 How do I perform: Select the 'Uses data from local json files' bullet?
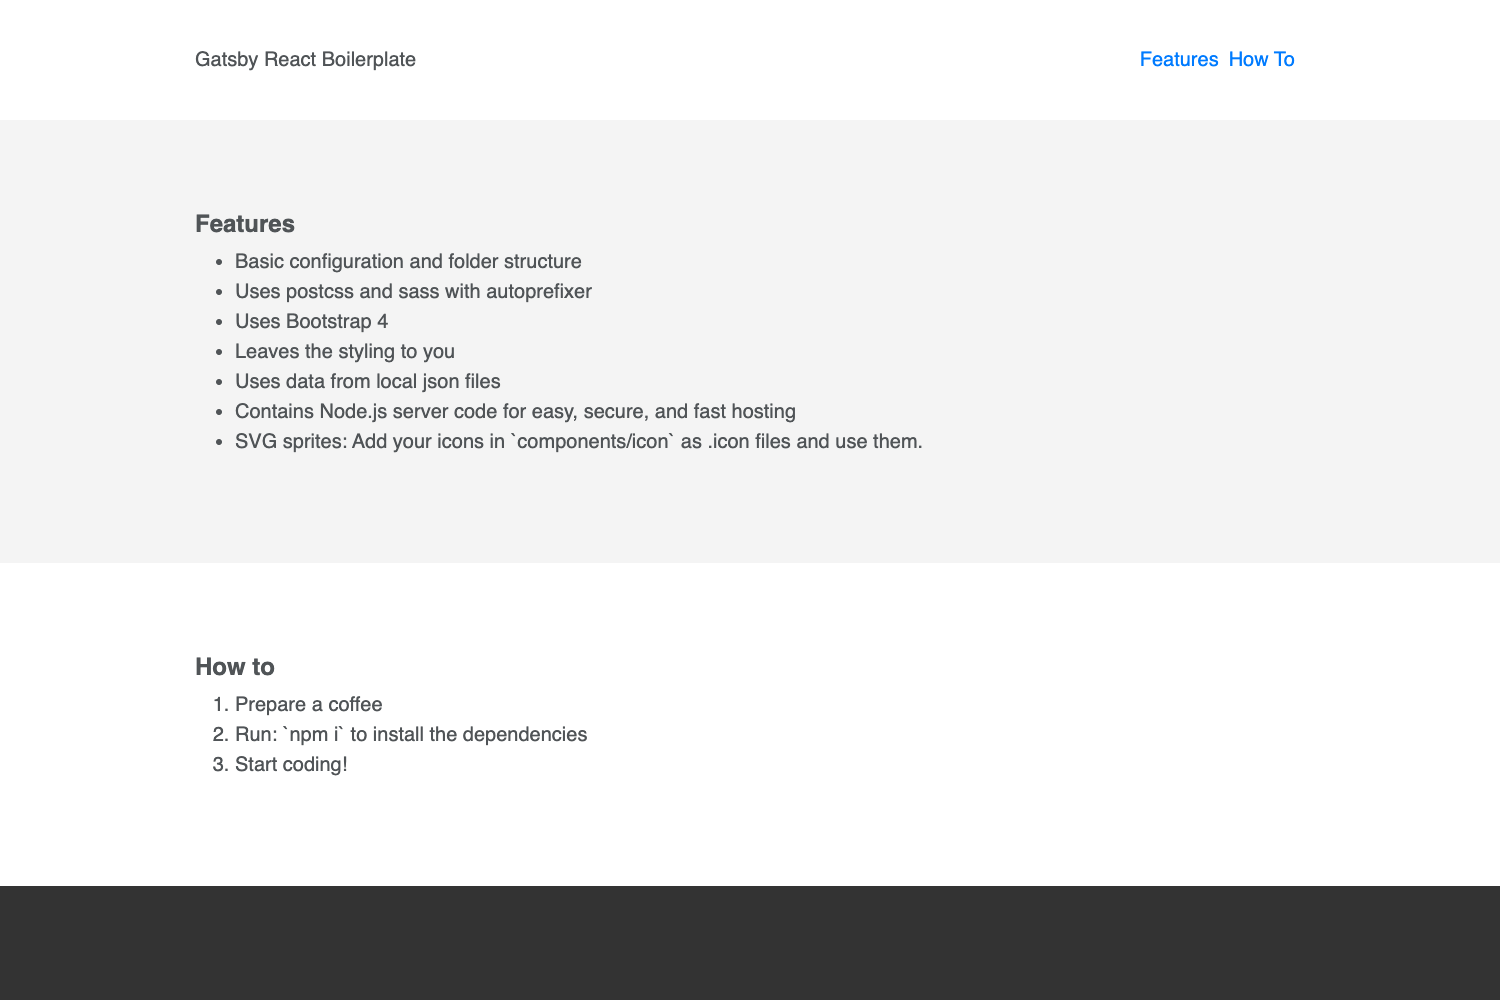tap(368, 381)
